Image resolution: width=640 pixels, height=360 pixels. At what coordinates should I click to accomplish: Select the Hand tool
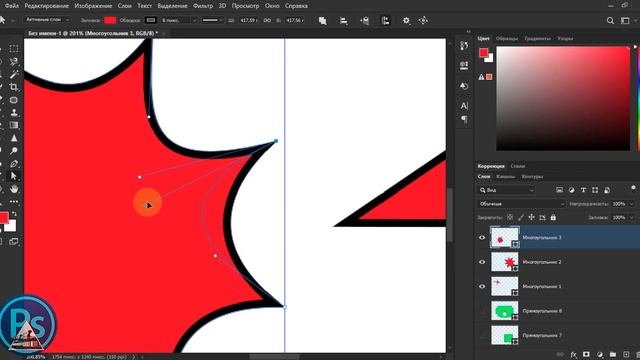point(13,189)
